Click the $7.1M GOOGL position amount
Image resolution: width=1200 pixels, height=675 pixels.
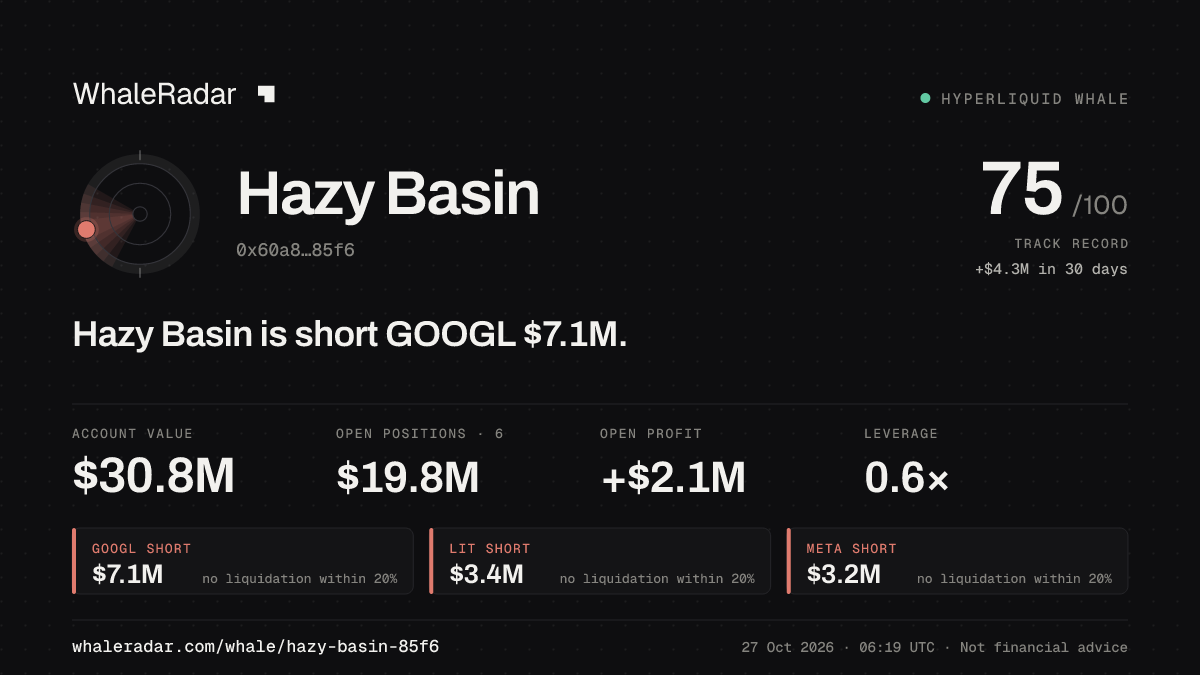click(x=128, y=574)
